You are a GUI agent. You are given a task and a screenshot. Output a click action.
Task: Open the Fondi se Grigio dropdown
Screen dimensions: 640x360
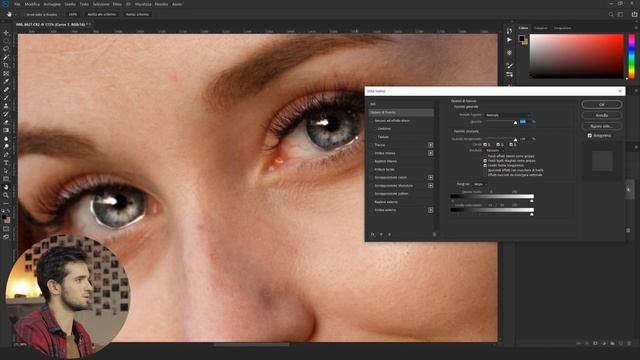tap(480, 184)
